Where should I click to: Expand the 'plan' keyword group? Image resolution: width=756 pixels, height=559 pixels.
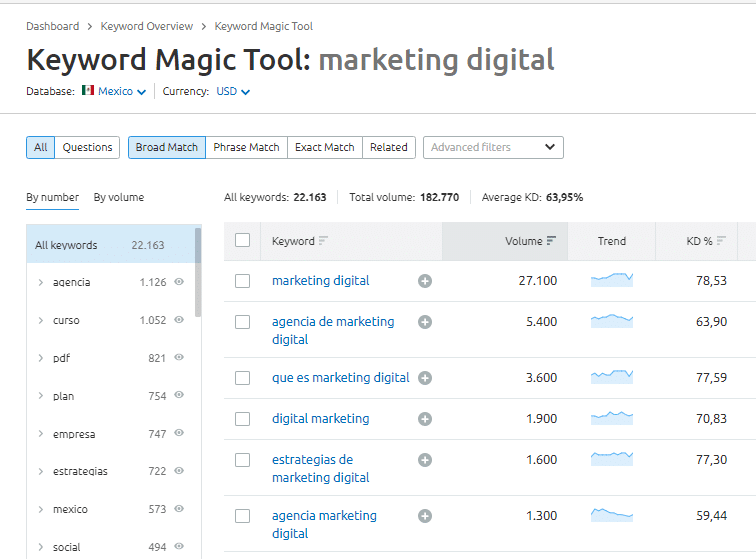[40, 396]
